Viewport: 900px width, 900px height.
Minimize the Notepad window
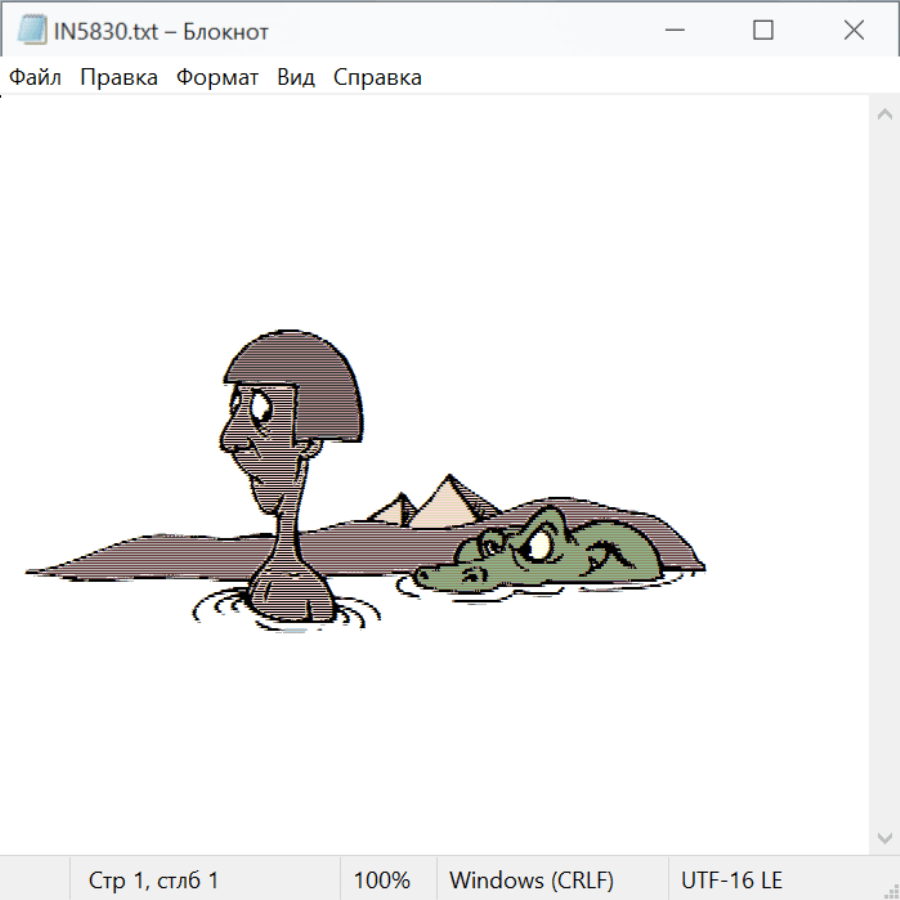pos(673,31)
